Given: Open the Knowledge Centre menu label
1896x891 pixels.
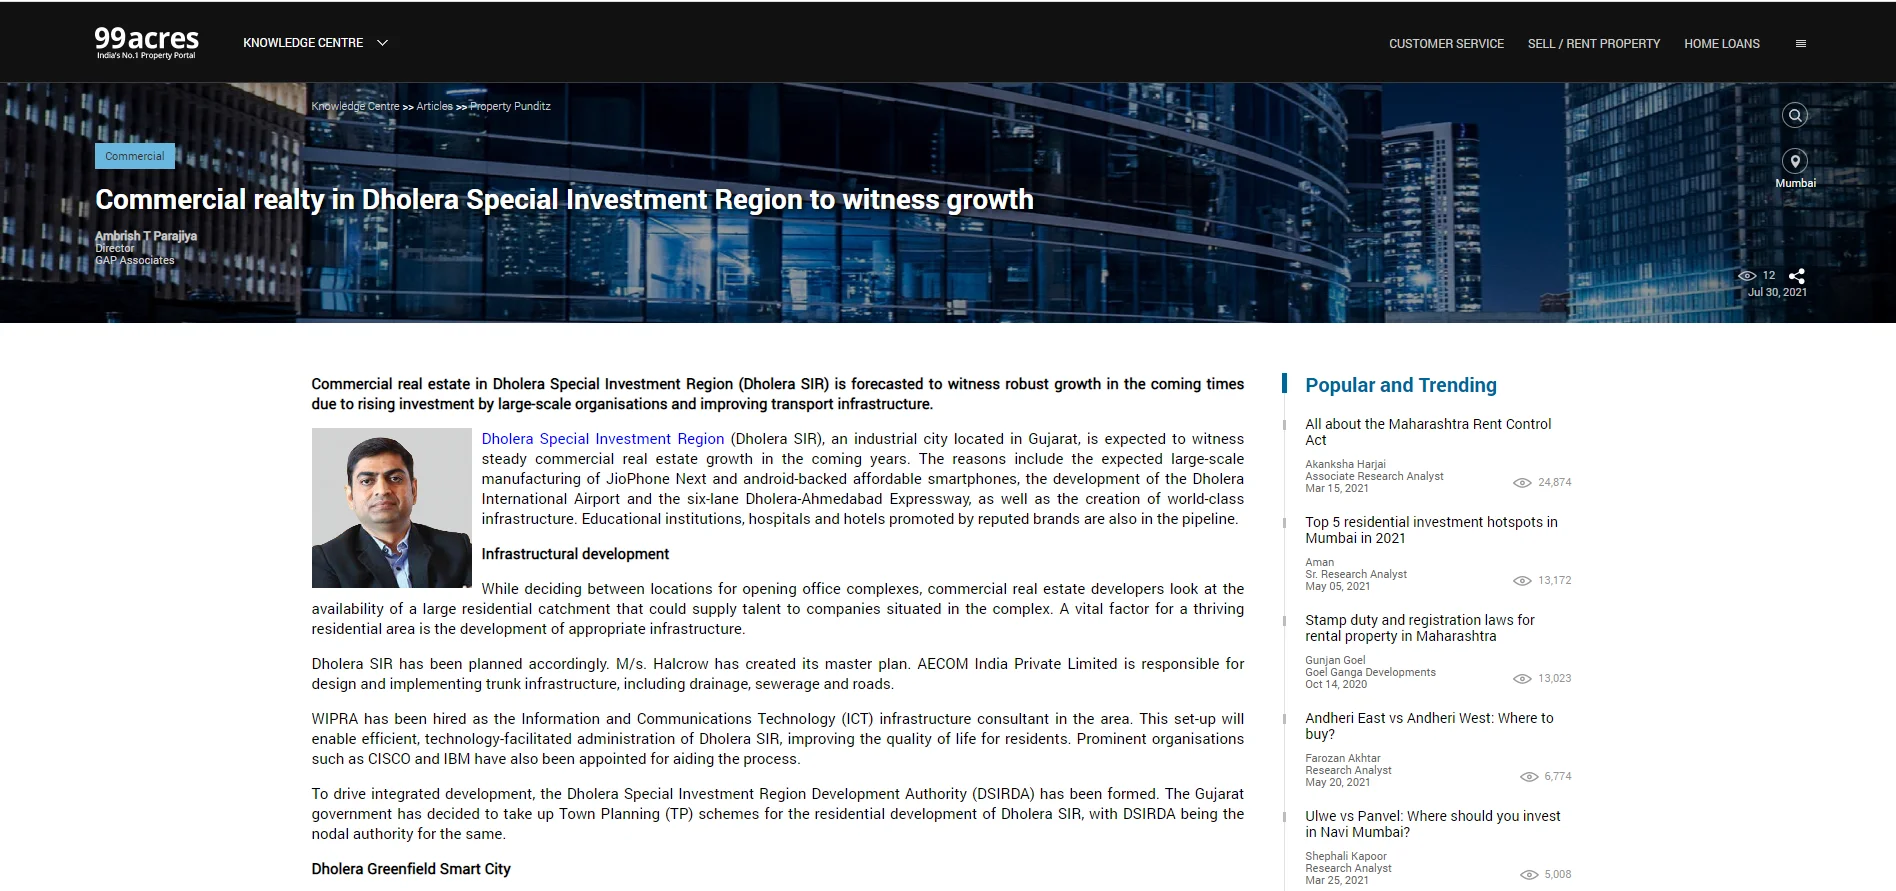Looking at the screenshot, I should [303, 43].
